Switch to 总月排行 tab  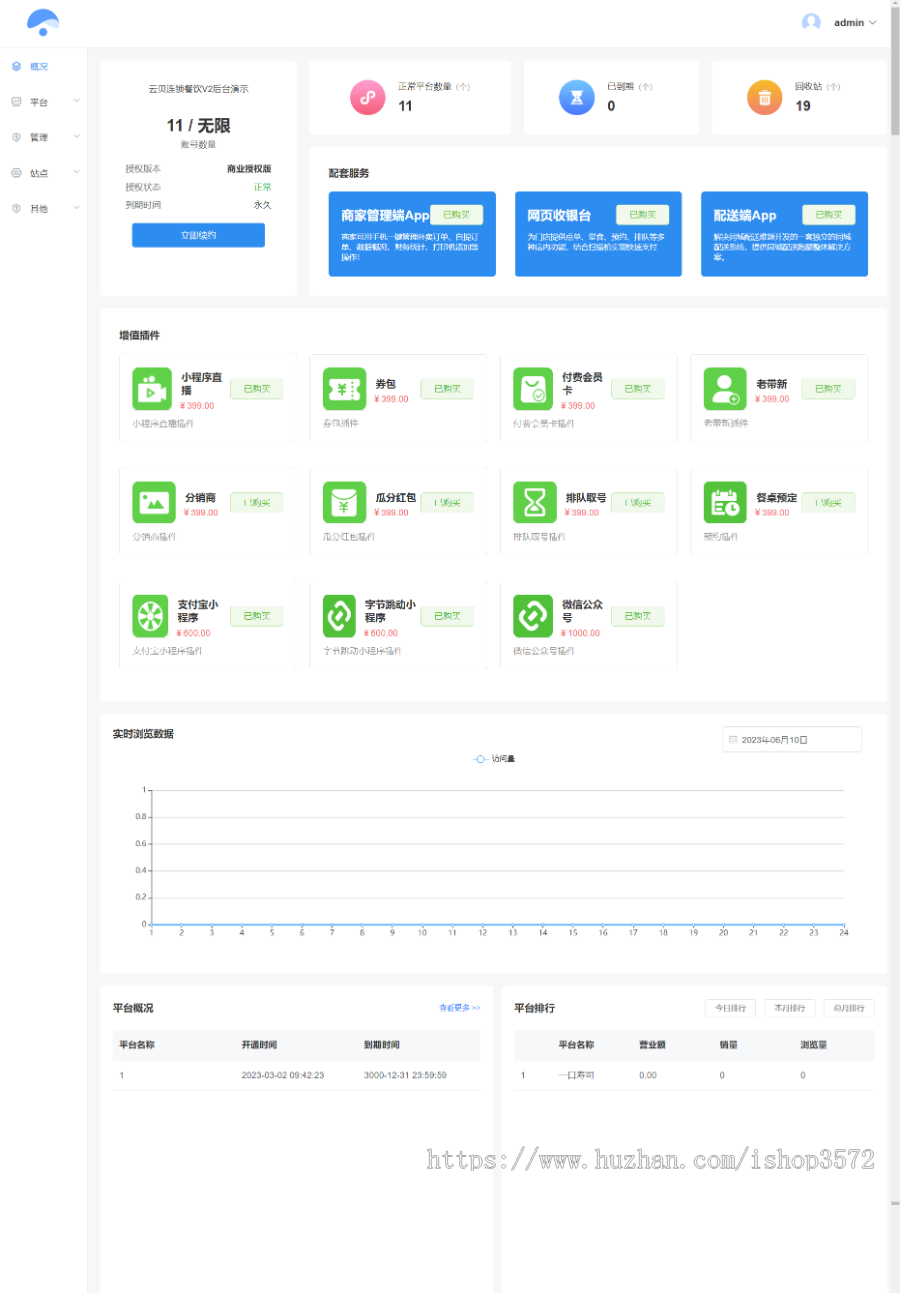pos(850,1008)
